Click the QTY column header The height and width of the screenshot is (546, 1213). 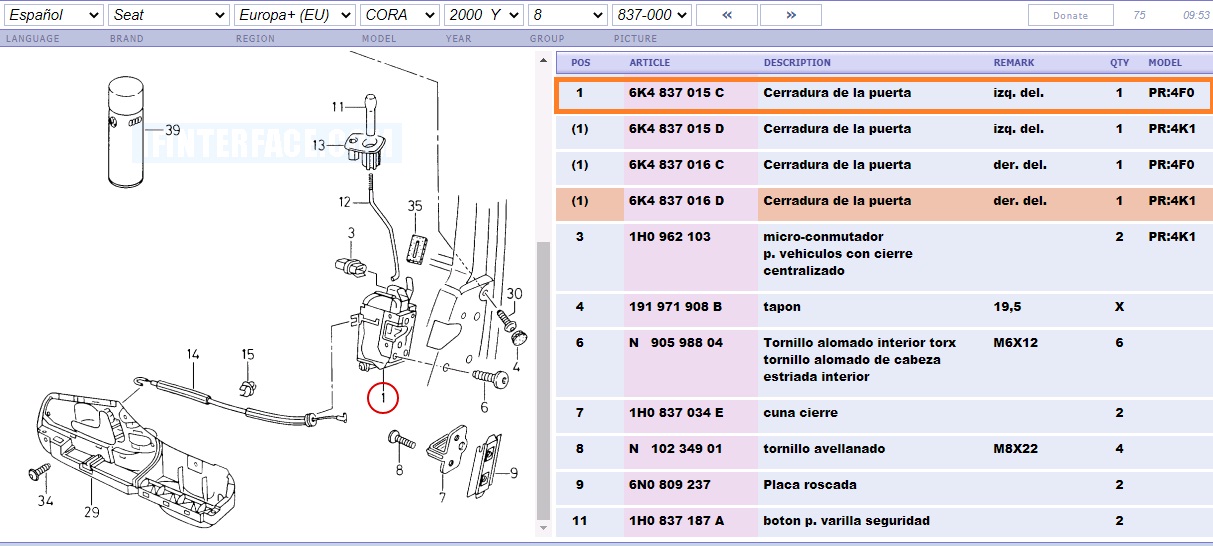coord(1119,62)
